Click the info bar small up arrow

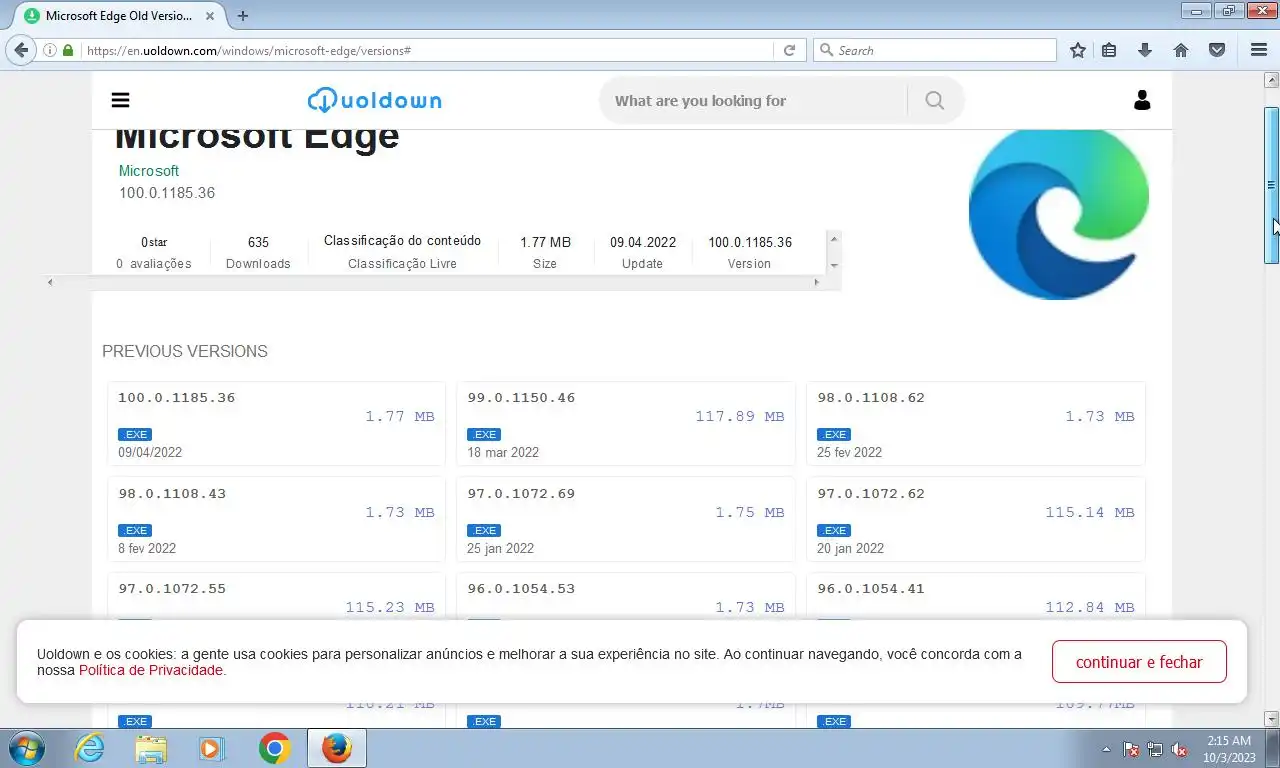coord(834,239)
